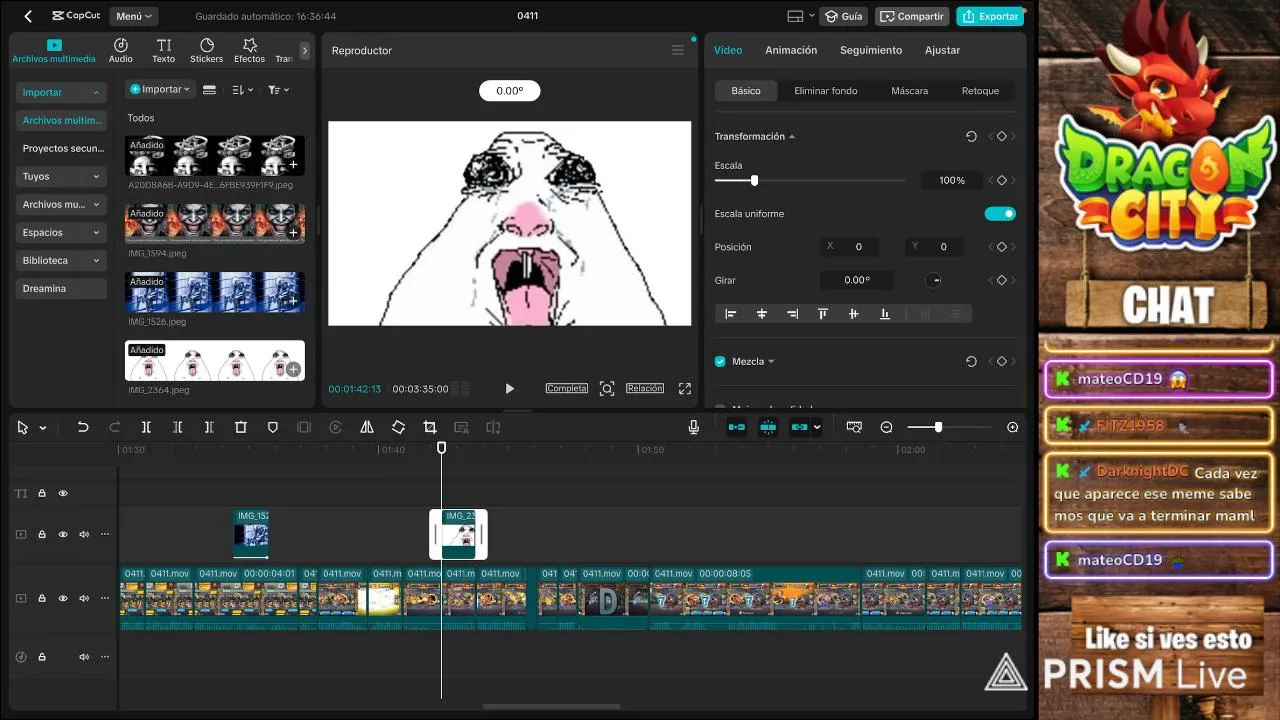Screen dimensions: 1280x720
Task: Switch to the Ajustar tab
Action: pos(942,50)
